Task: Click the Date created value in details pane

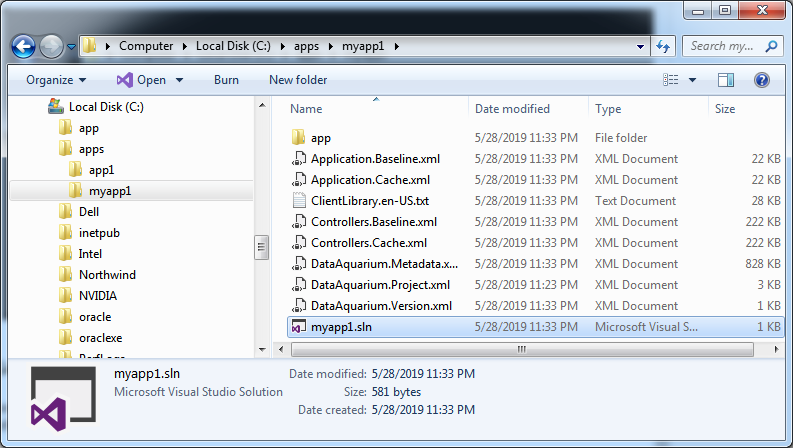Action: 423,410
